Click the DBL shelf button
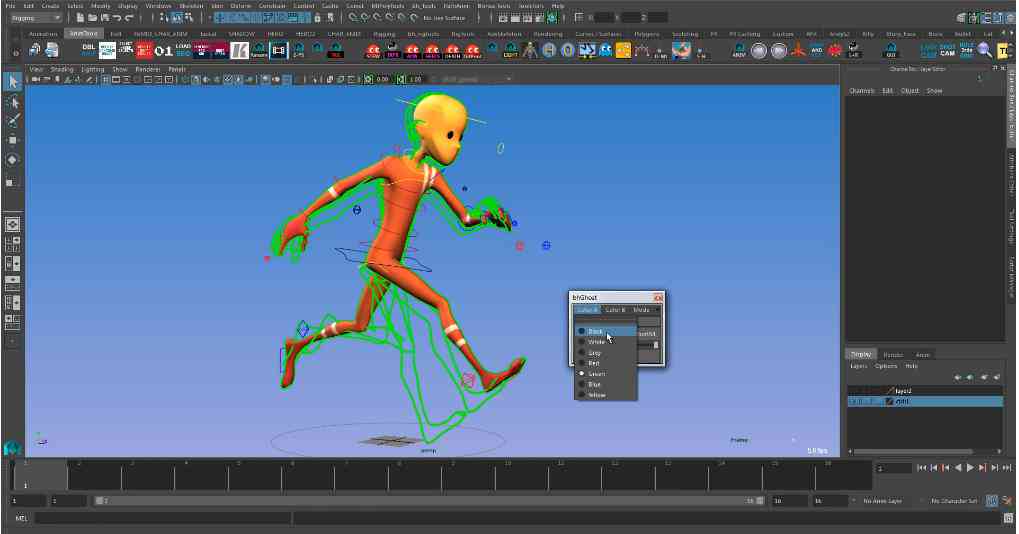Image resolution: width=1019 pixels, height=534 pixels. click(x=88, y=50)
